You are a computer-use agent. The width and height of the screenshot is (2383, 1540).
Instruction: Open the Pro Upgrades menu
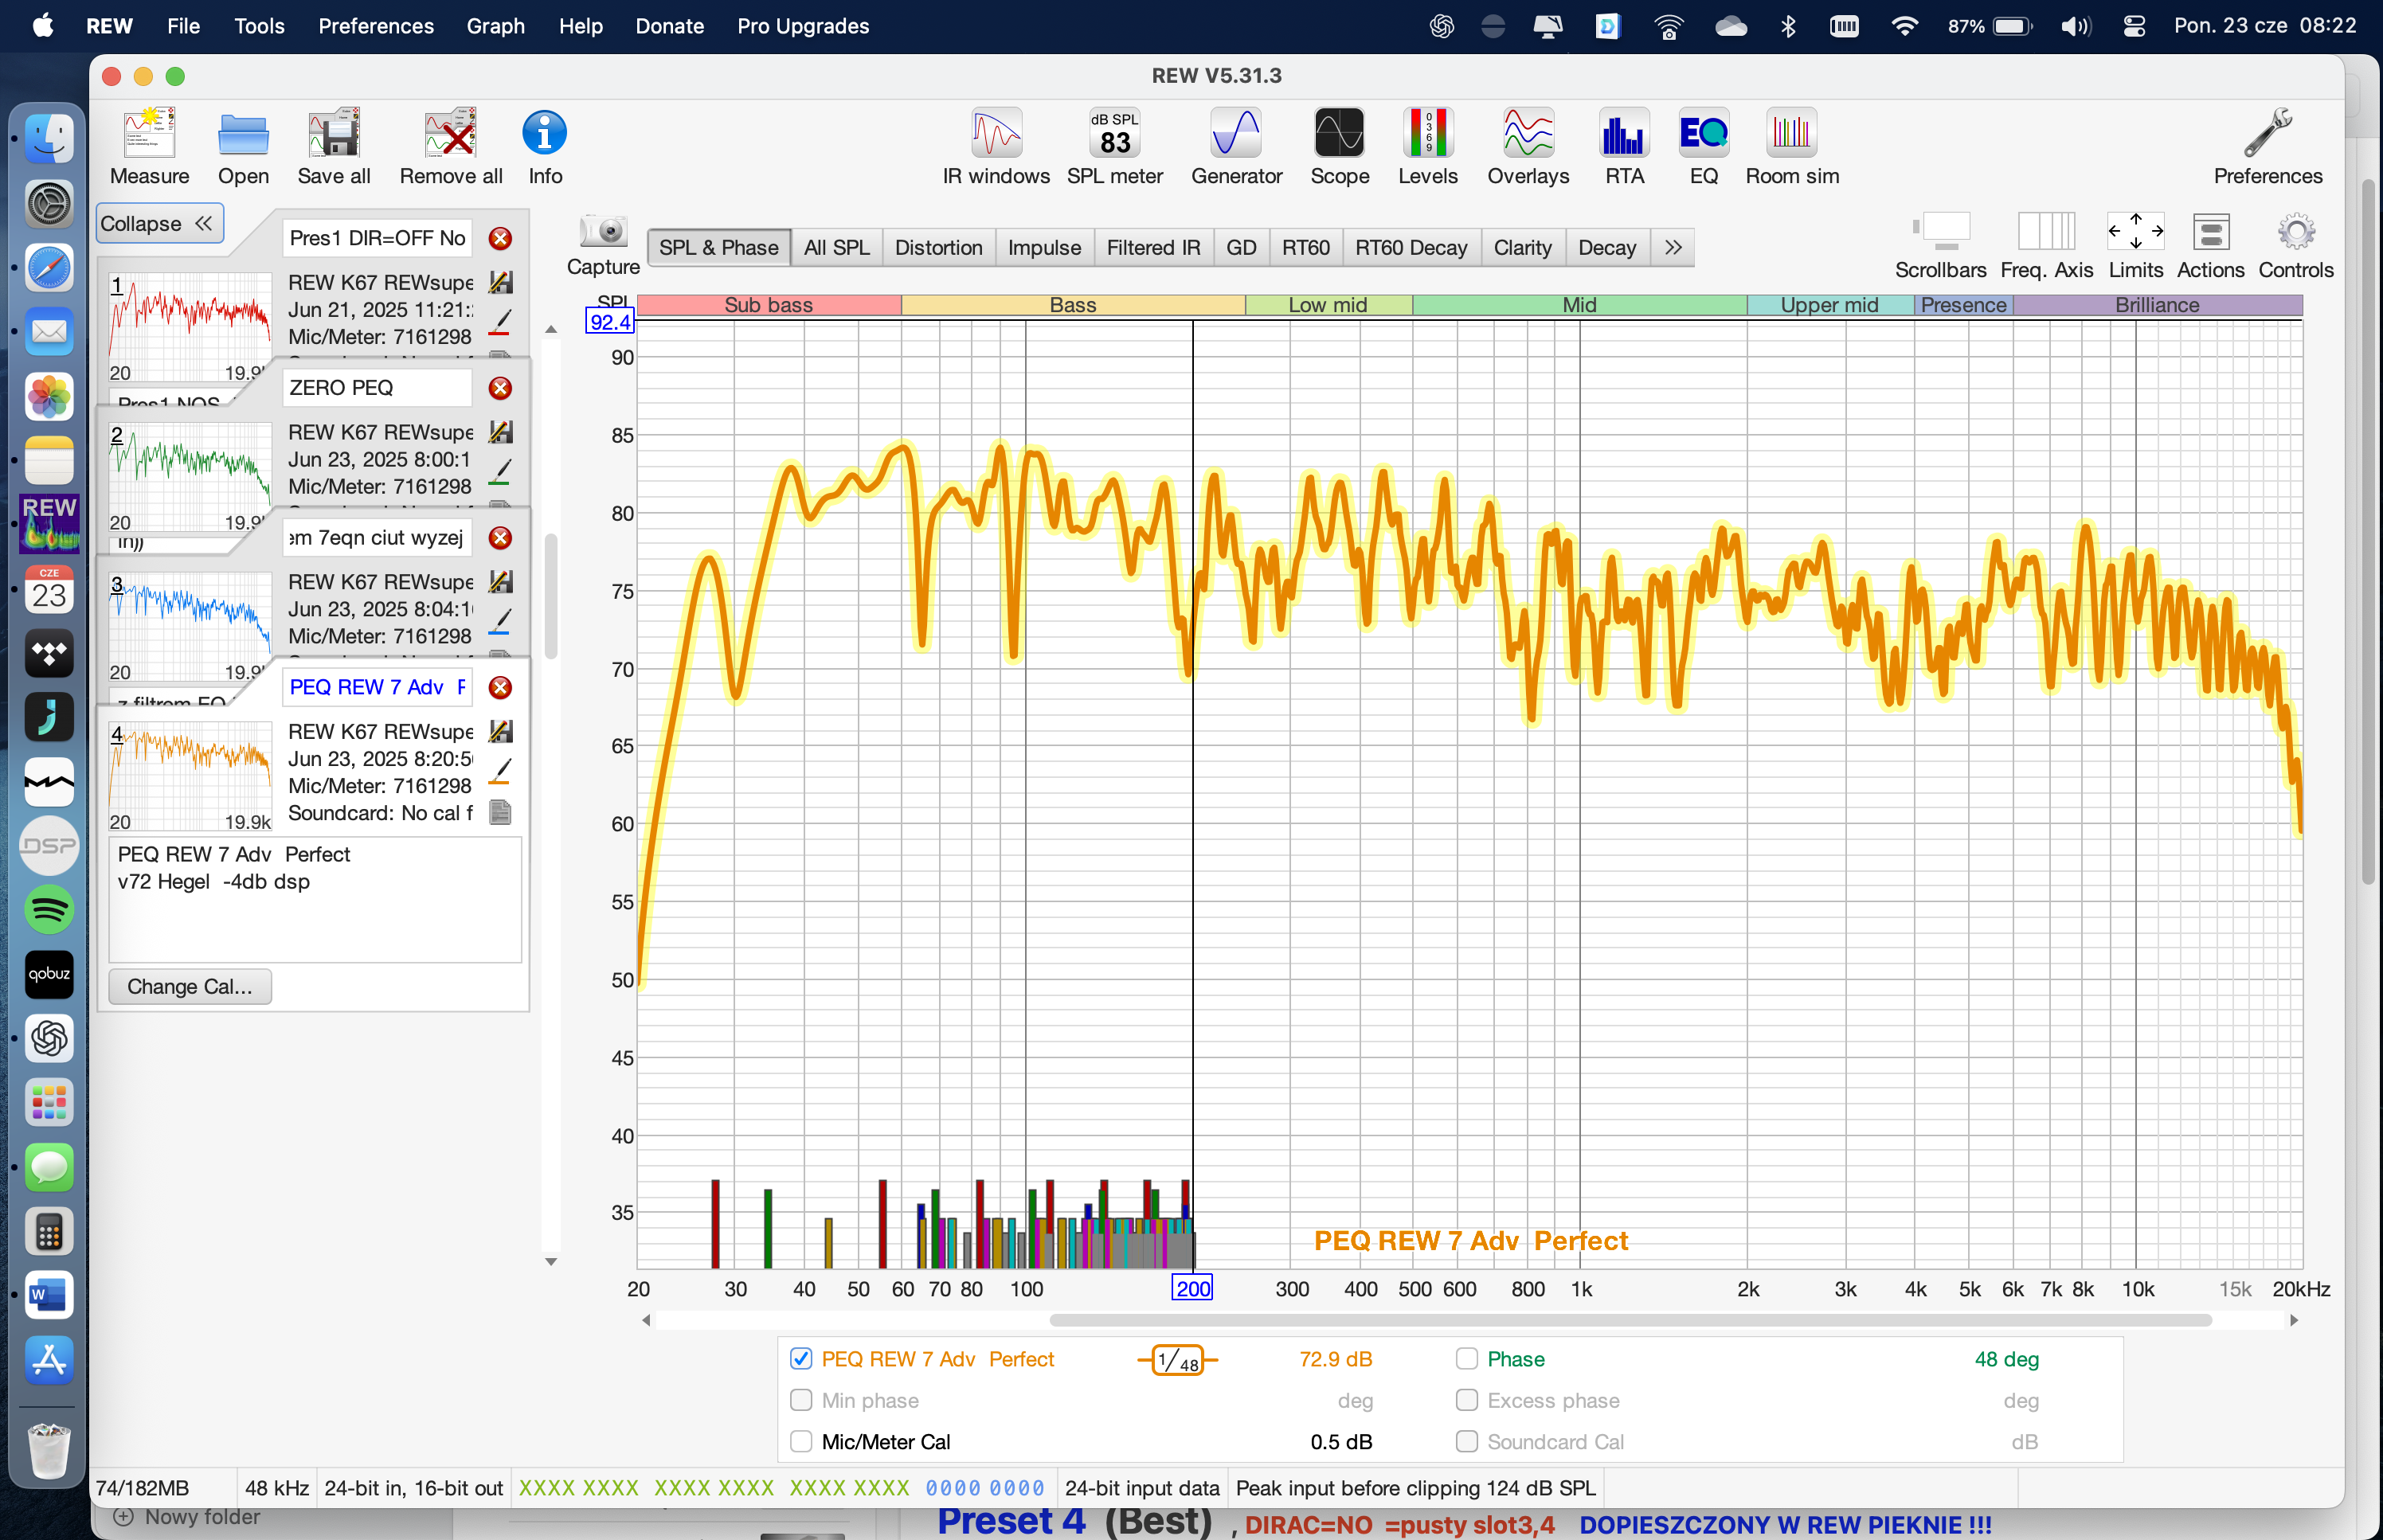click(x=802, y=26)
